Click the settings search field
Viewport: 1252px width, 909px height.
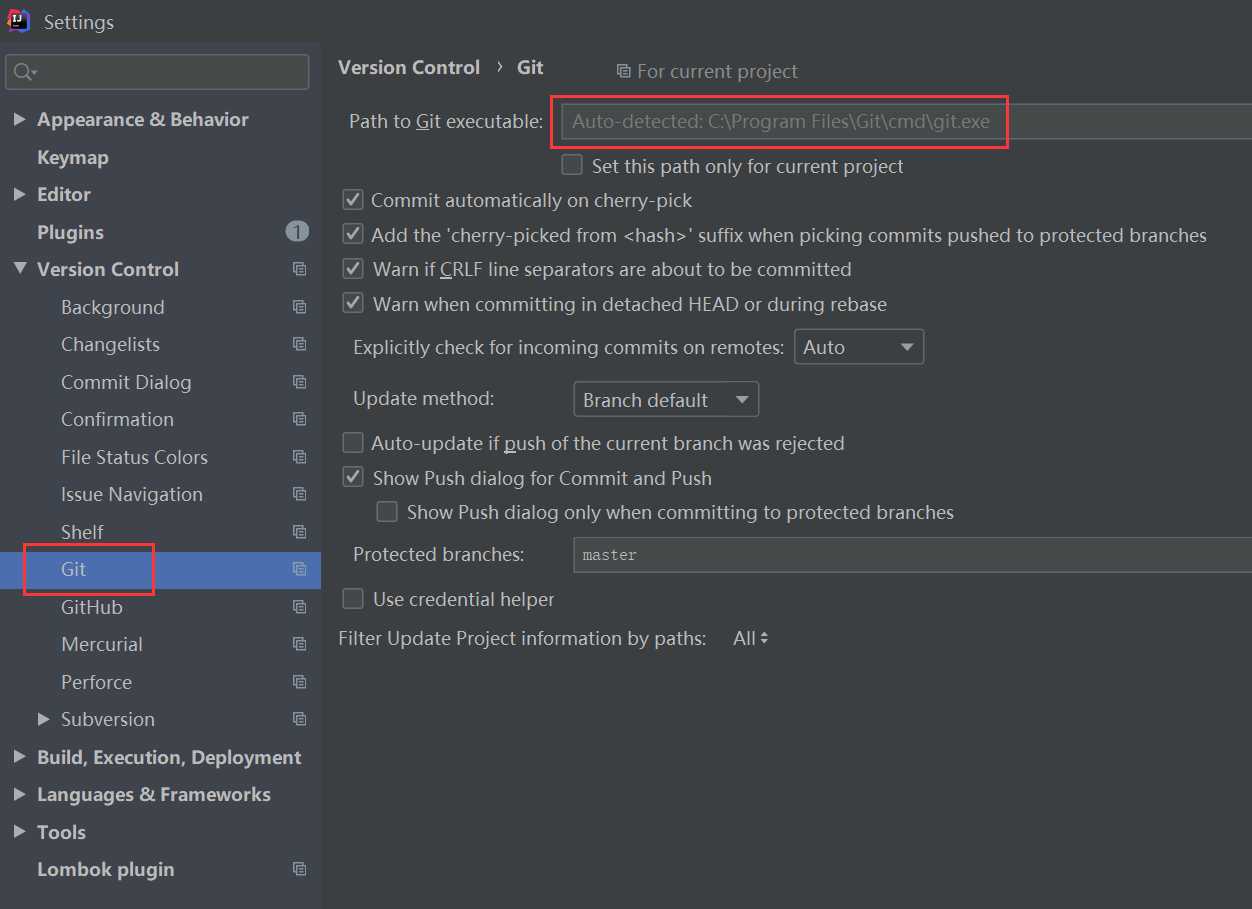(x=157, y=72)
